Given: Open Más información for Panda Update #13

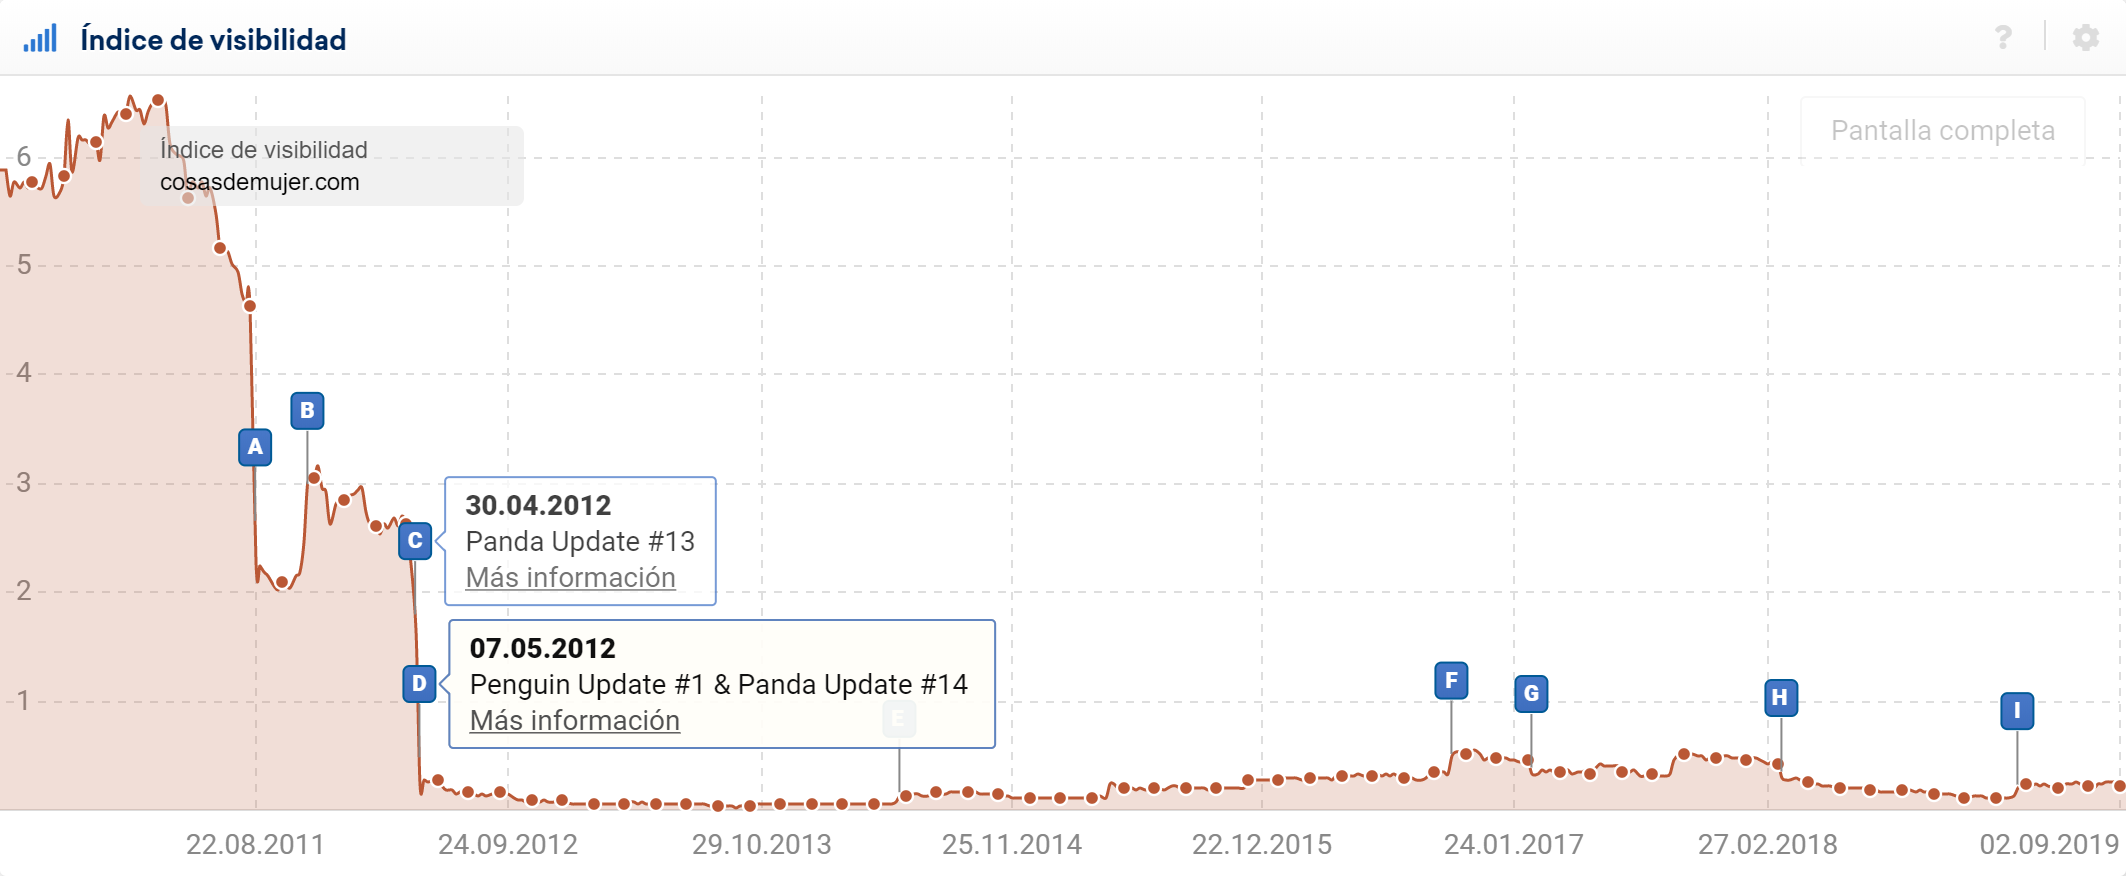Looking at the screenshot, I should click(x=570, y=578).
